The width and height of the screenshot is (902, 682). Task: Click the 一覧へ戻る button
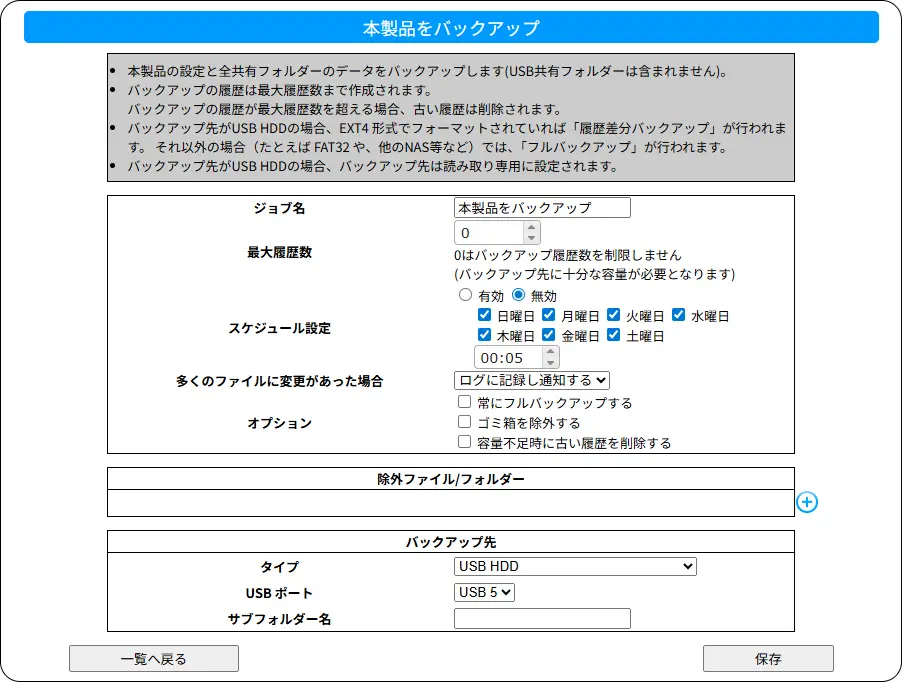[153, 658]
